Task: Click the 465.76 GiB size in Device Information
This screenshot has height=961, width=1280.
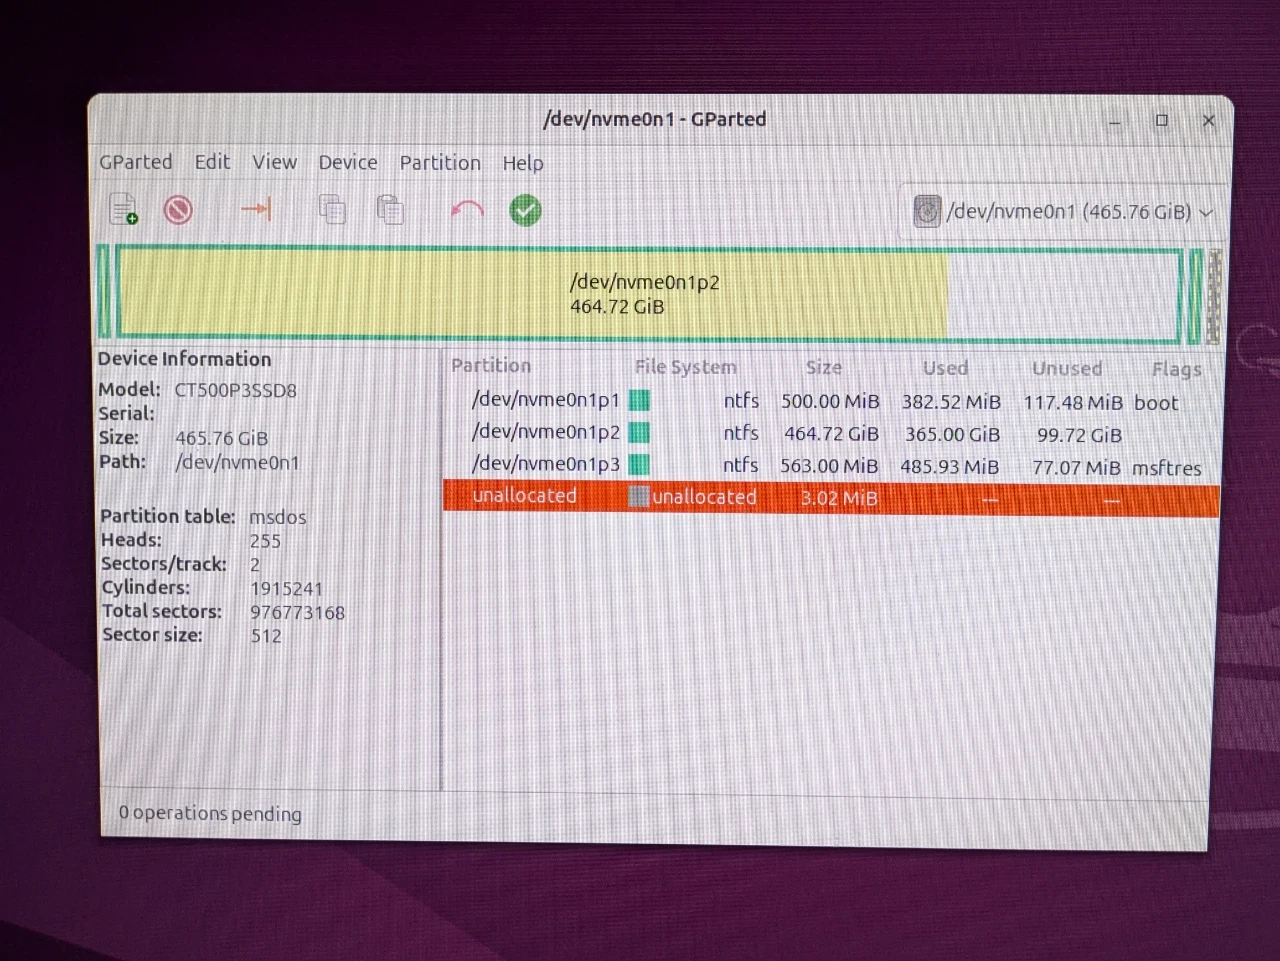Action: click(x=221, y=438)
